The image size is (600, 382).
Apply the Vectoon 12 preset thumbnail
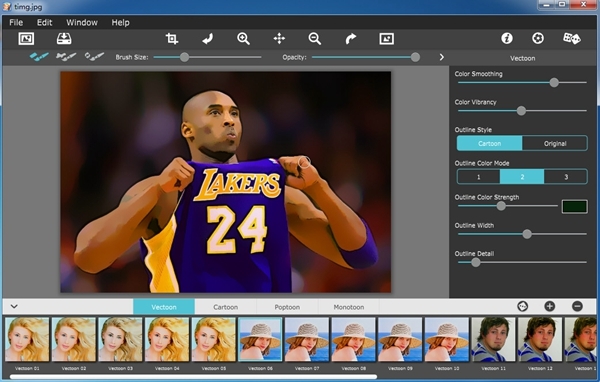click(x=540, y=340)
